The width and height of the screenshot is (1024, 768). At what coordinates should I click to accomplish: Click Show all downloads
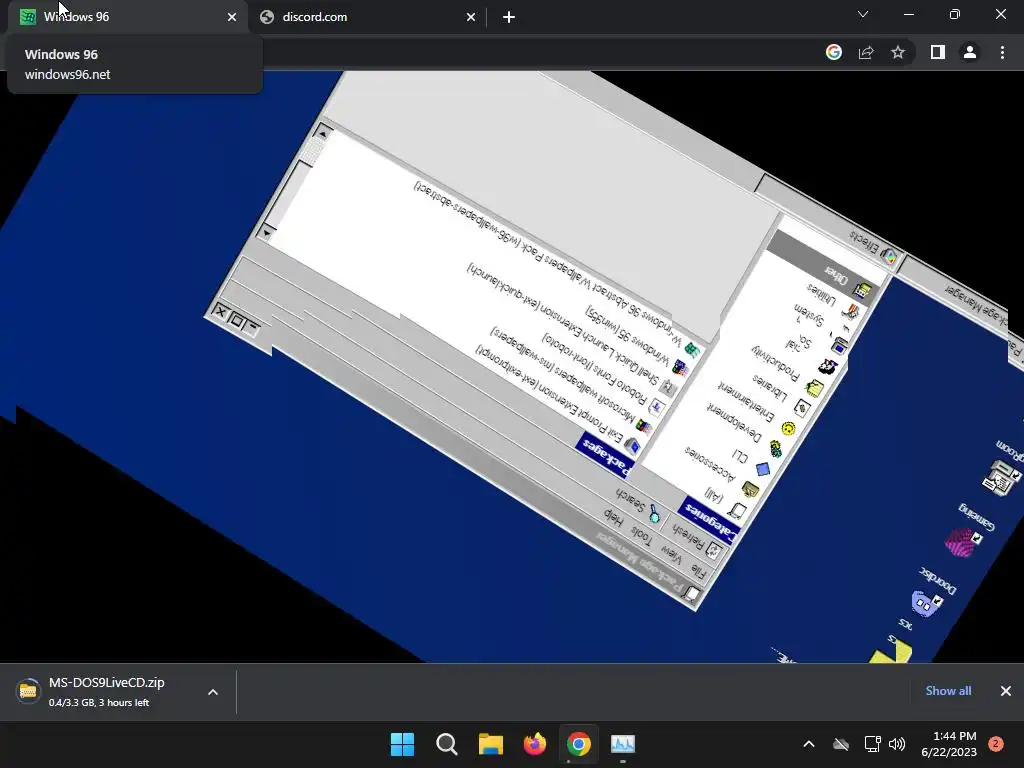coord(948,691)
